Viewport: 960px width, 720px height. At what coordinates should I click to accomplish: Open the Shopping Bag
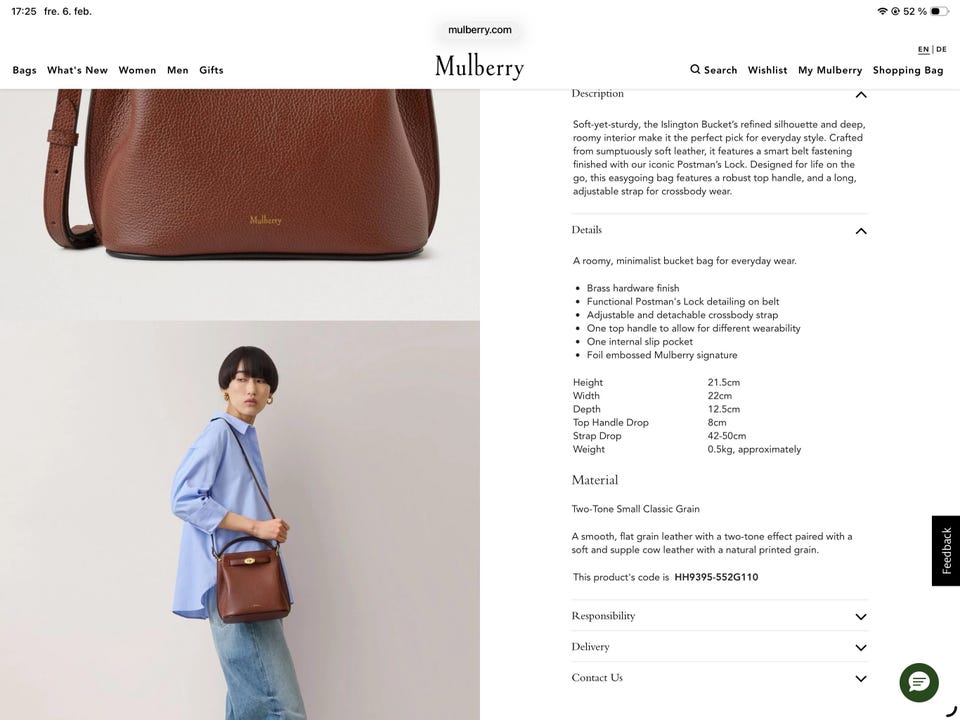click(908, 70)
